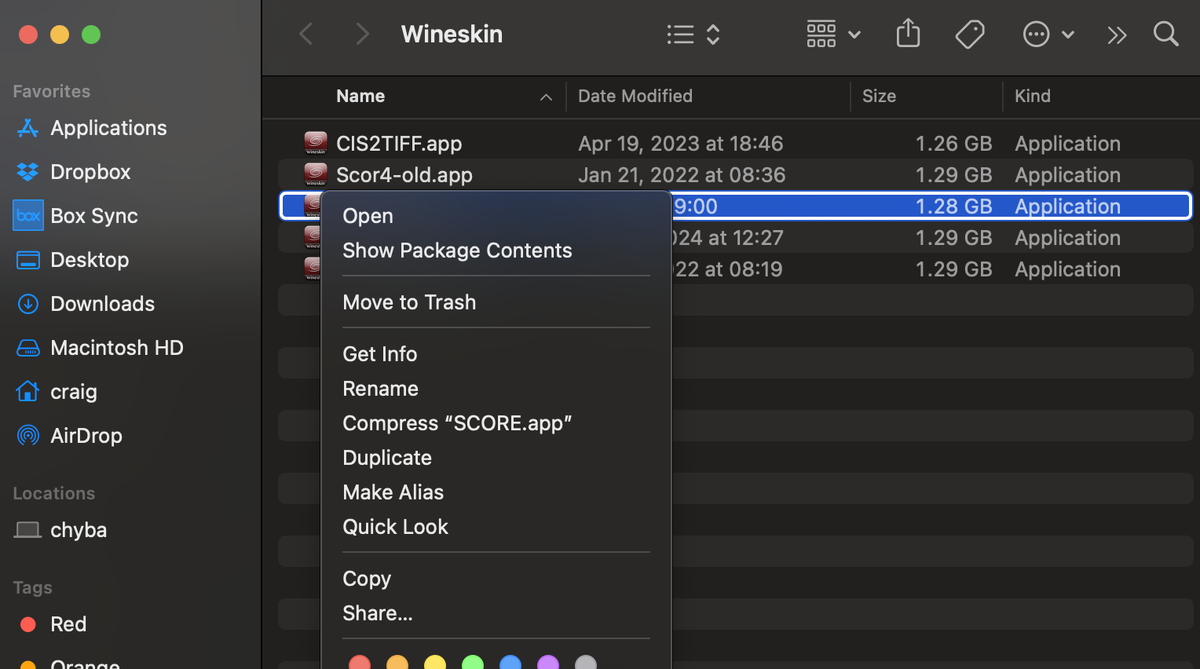Screen dimensions: 1200x669
Task: Choose Show Package Contents menu item
Action: (457, 251)
